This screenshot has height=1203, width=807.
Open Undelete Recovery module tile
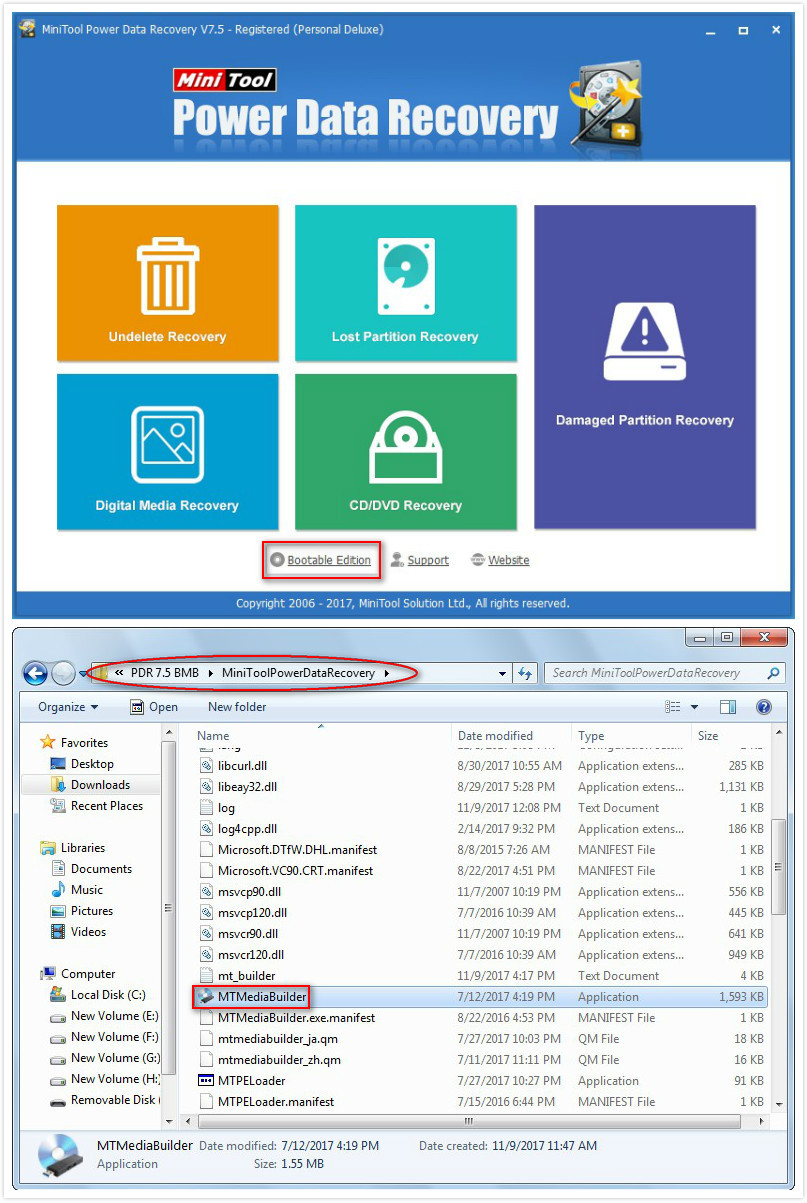[167, 283]
